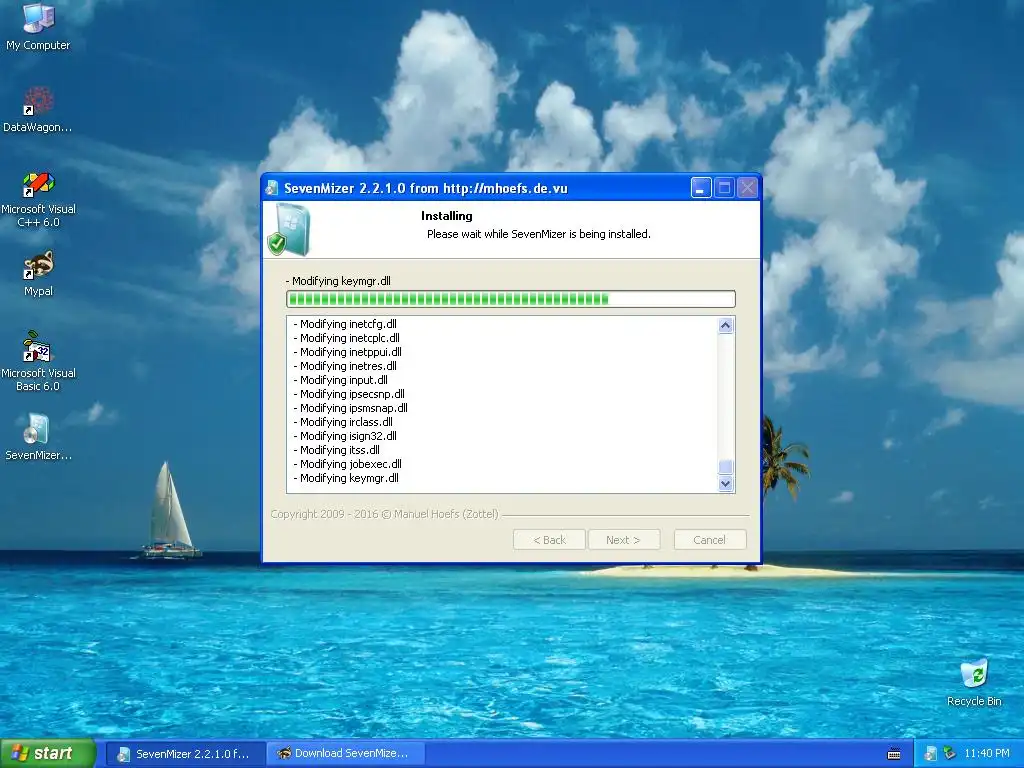Select the Mypal browser desktop icon
1024x768 pixels.
click(x=38, y=273)
